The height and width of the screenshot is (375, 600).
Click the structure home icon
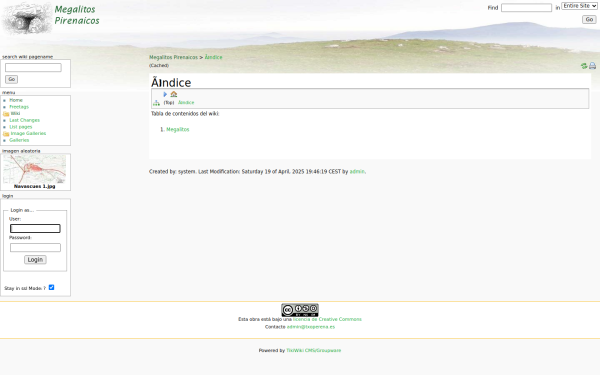[x=174, y=94]
